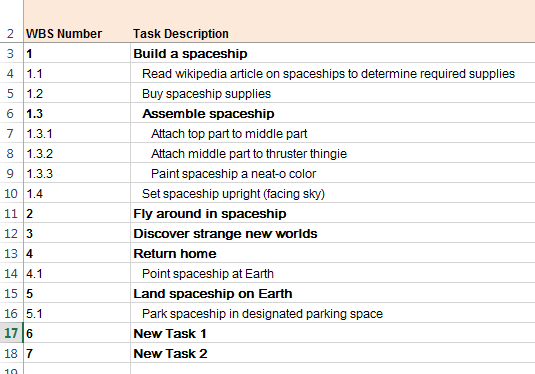The width and height of the screenshot is (535, 374).
Task: Select the 'Fly around in spaceship' cell
Action: click(x=333, y=213)
